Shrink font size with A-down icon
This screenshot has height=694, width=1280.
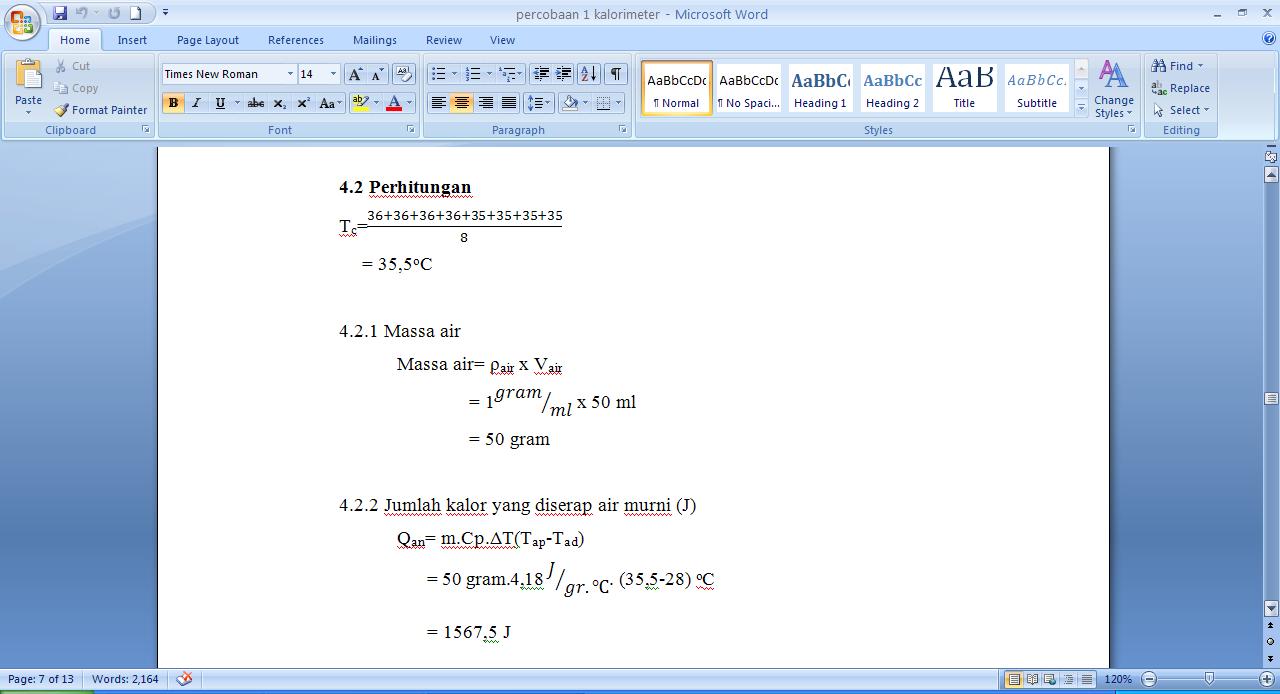pos(377,74)
